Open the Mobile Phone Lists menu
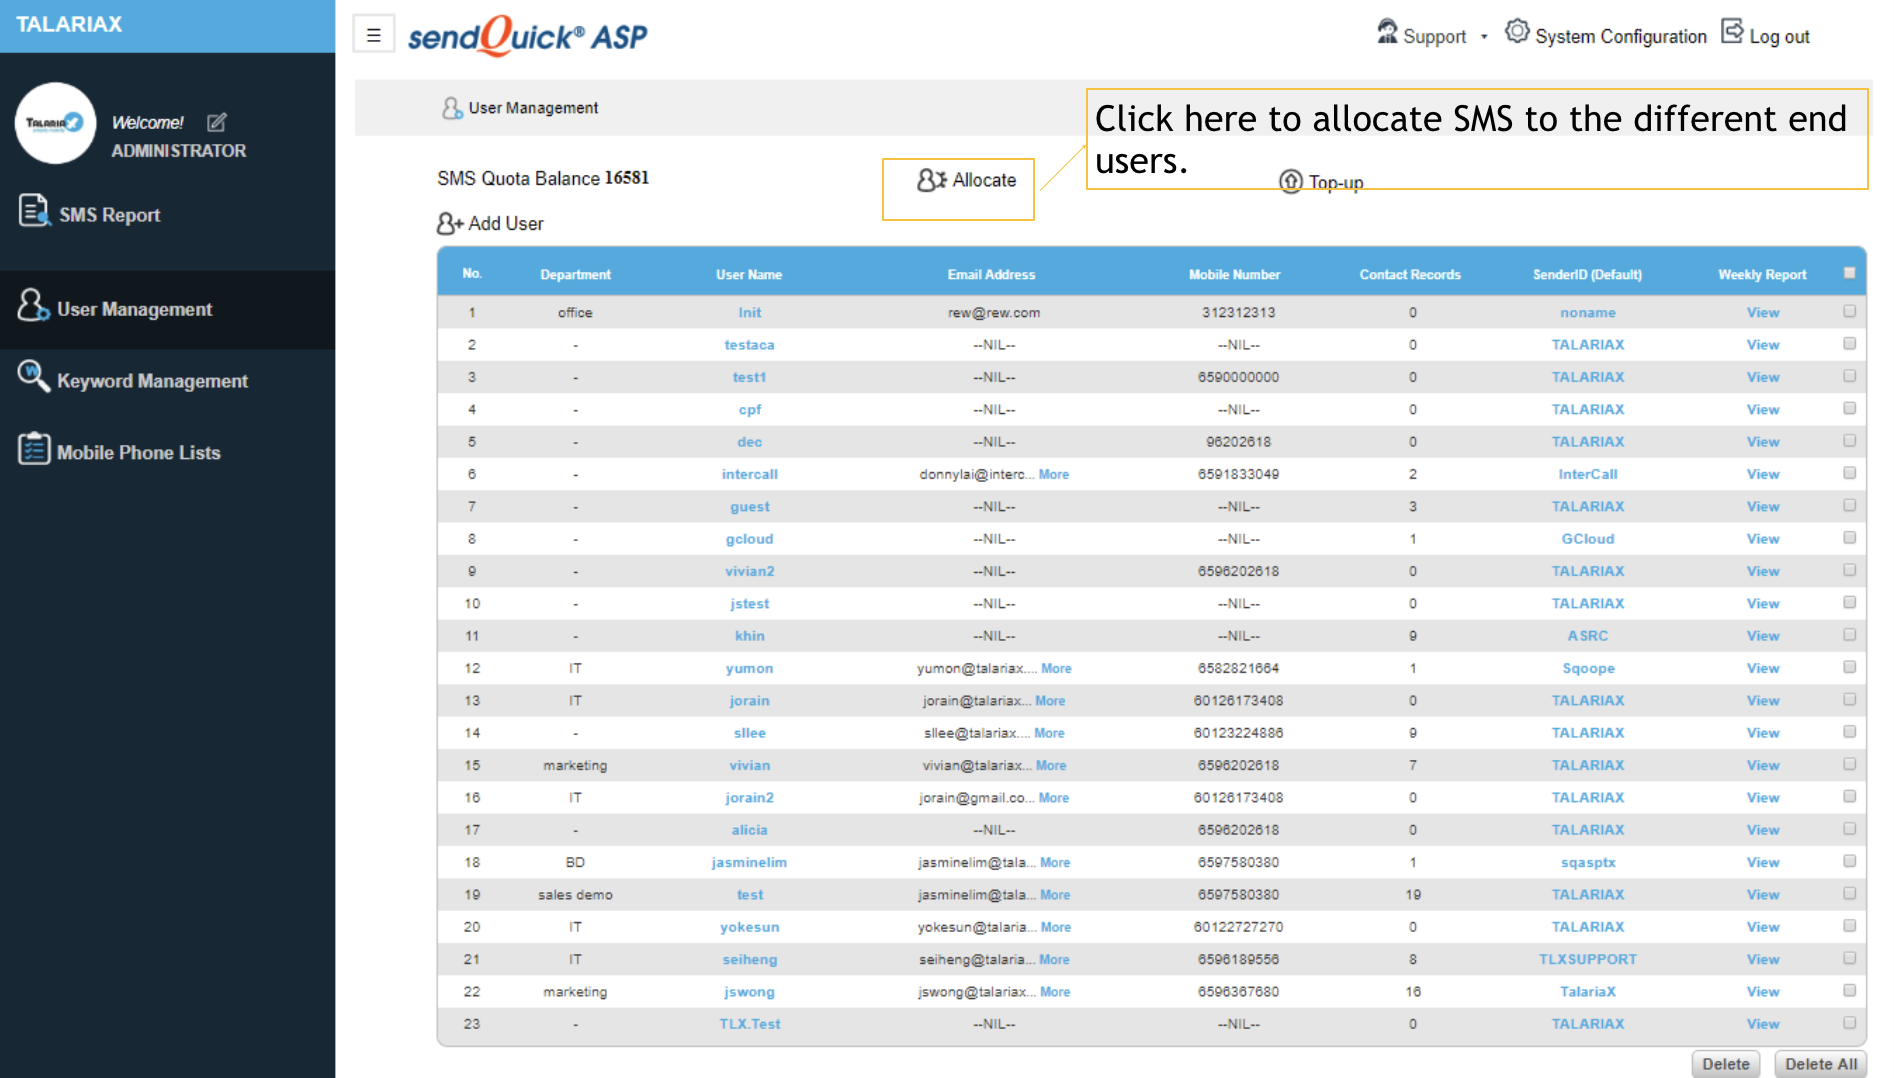Screen dimensions: 1894x1078 tap(138, 453)
